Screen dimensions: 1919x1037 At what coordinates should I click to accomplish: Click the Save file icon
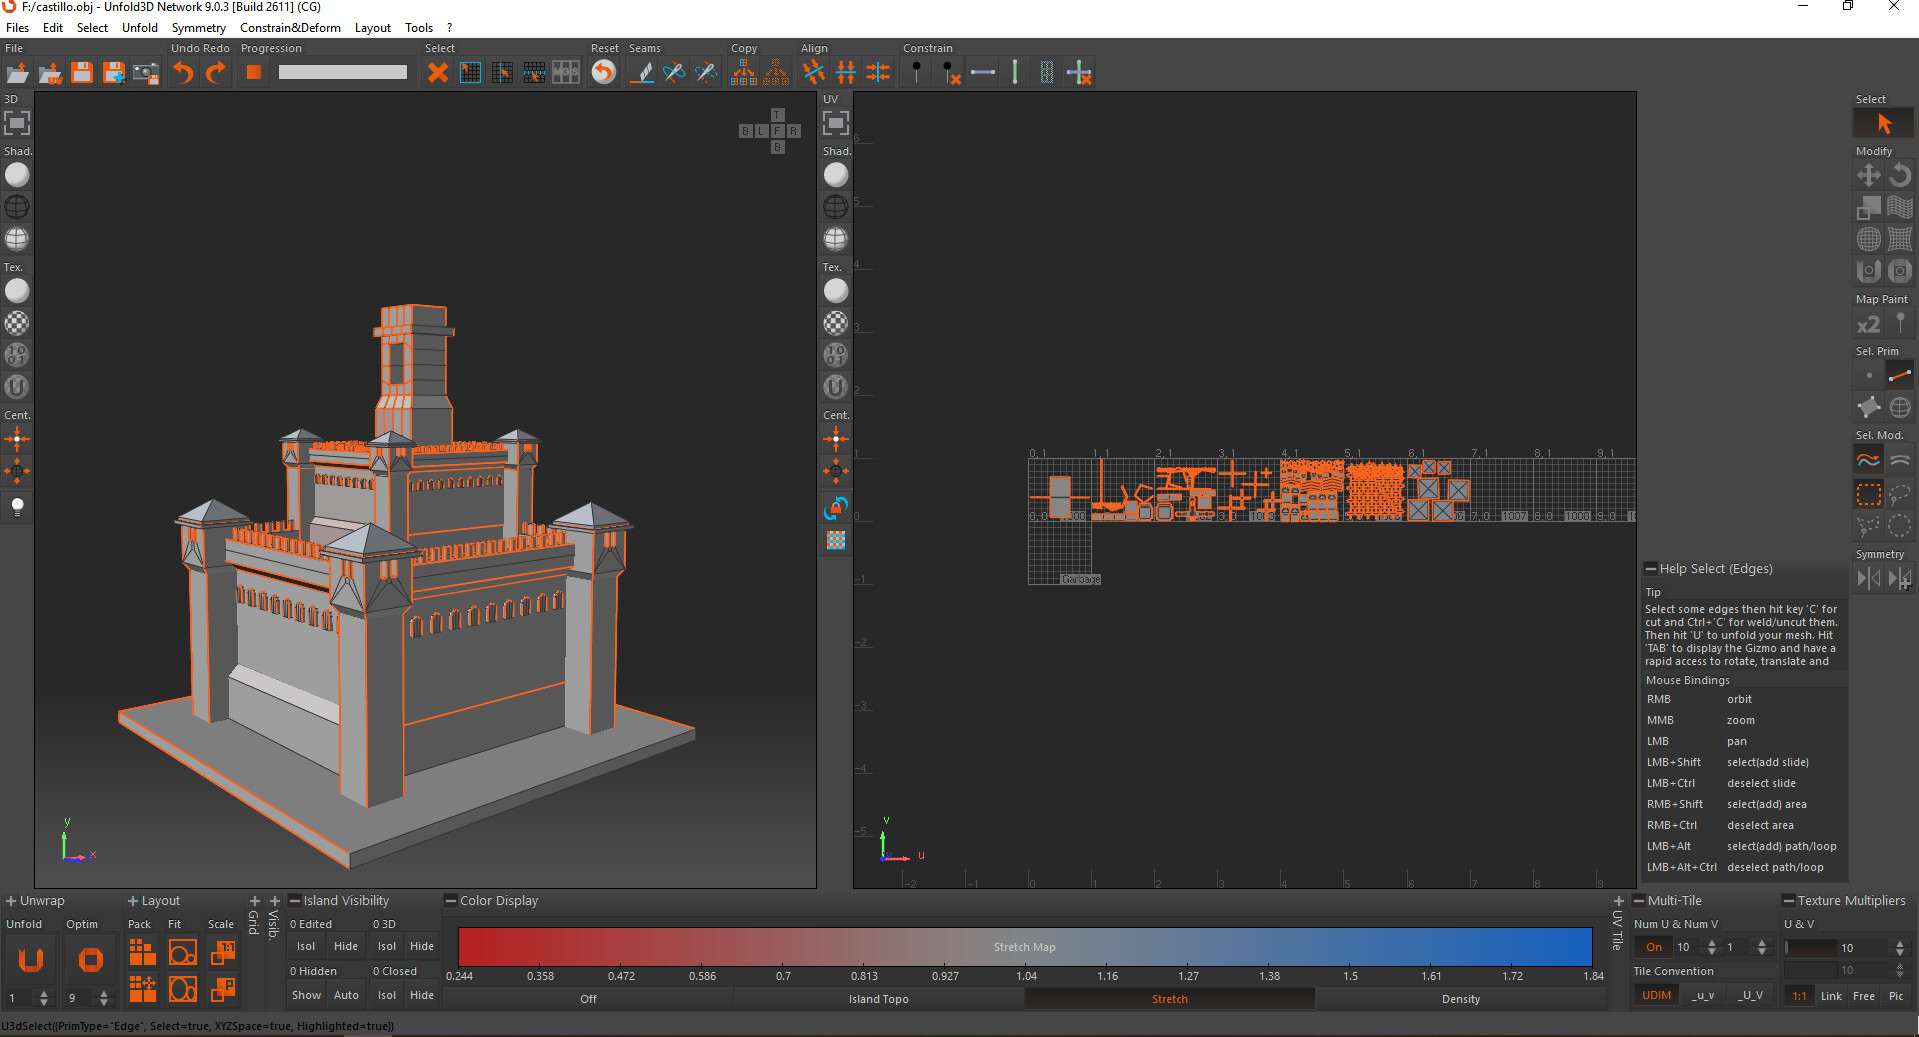click(82, 72)
